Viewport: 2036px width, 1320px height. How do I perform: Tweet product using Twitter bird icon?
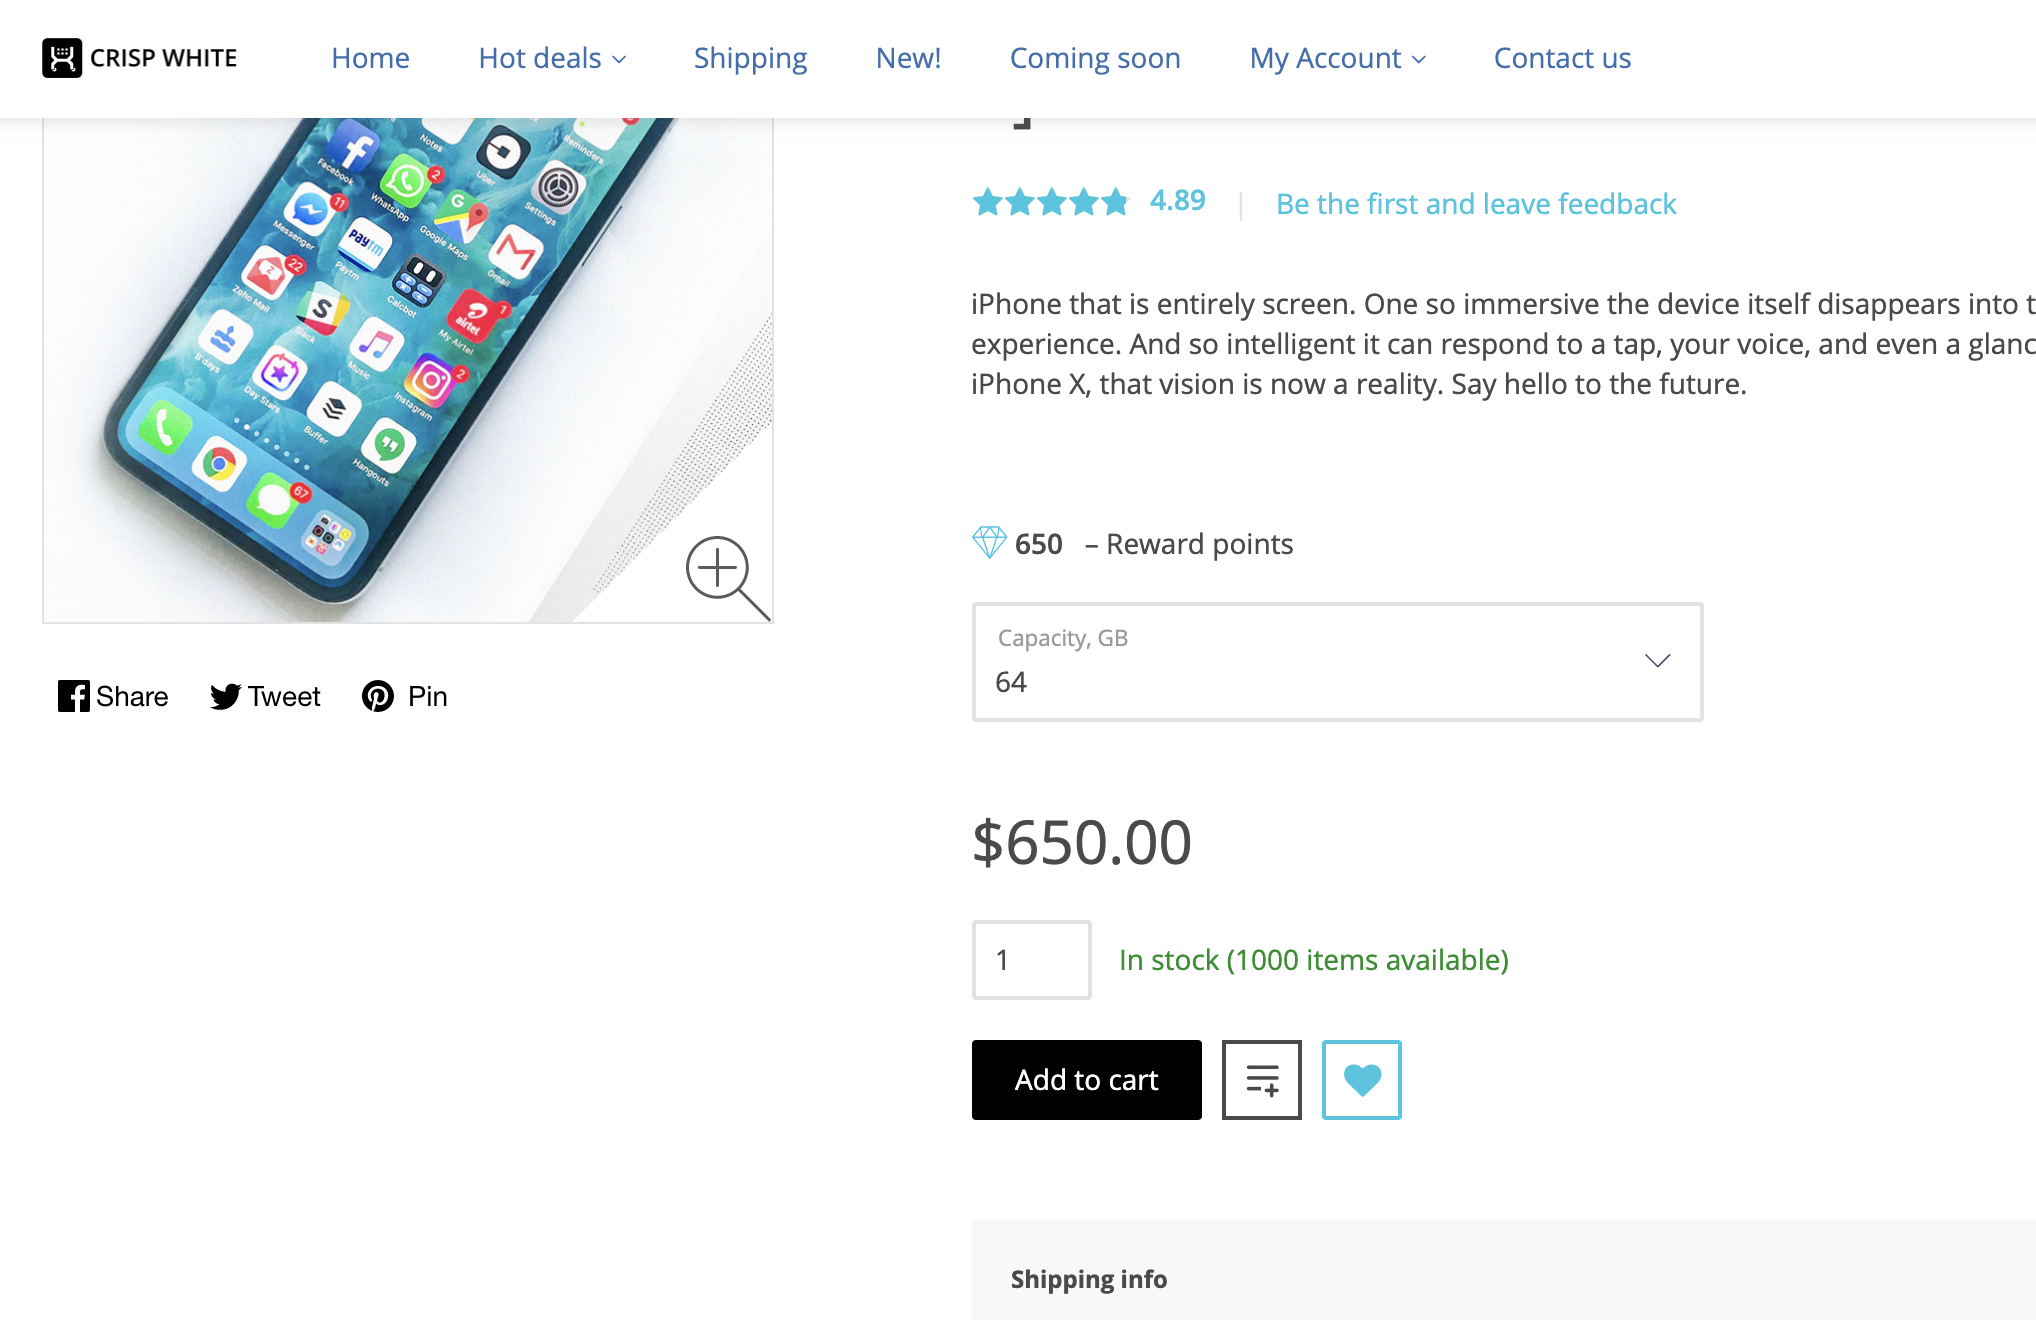click(x=225, y=696)
